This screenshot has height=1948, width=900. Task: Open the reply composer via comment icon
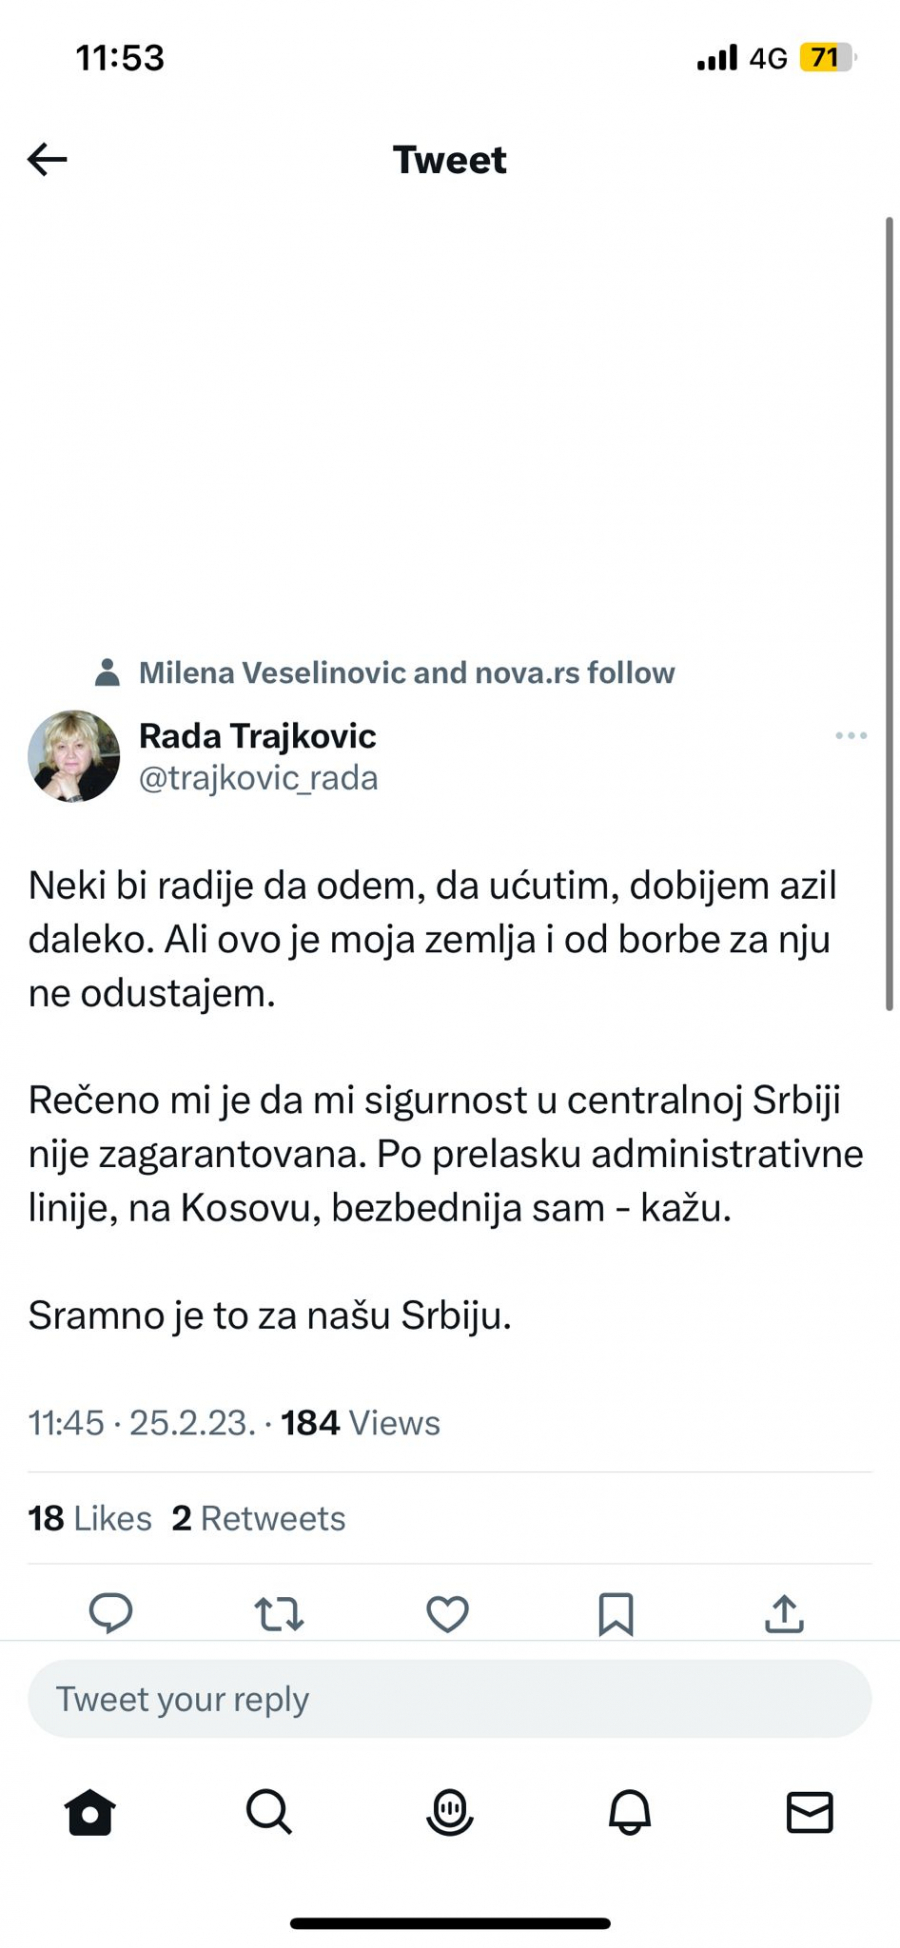[110, 1612]
